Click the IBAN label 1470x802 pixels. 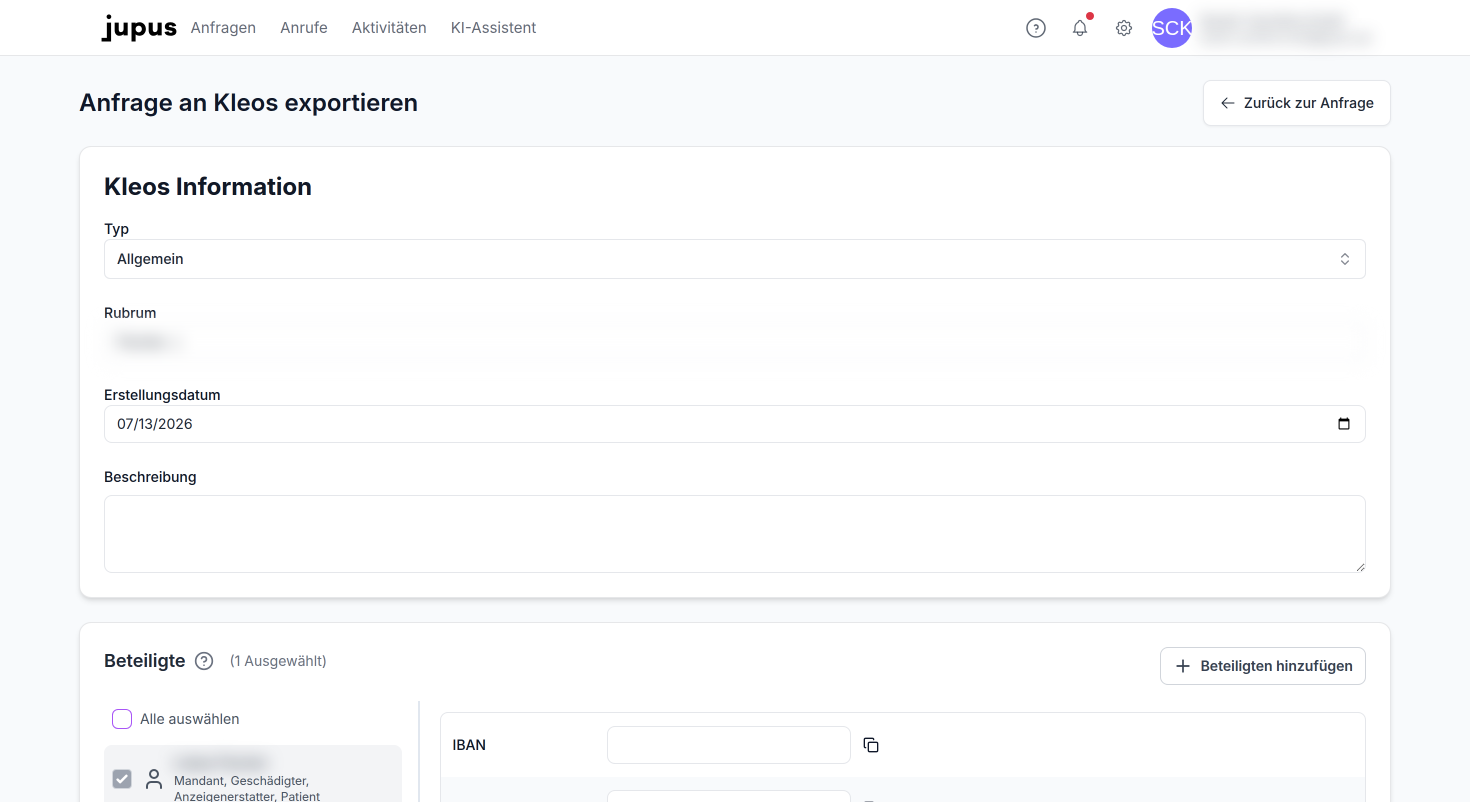point(469,745)
